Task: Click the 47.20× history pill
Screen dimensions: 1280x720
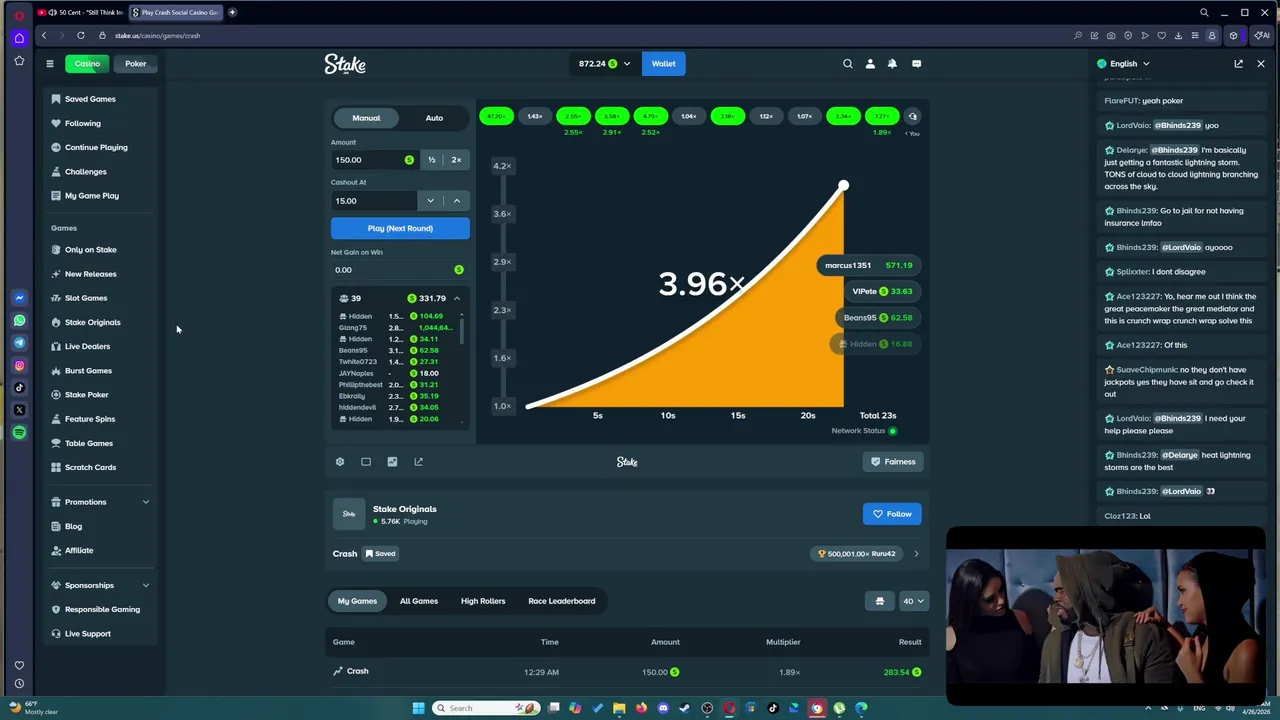Action: [x=495, y=116]
